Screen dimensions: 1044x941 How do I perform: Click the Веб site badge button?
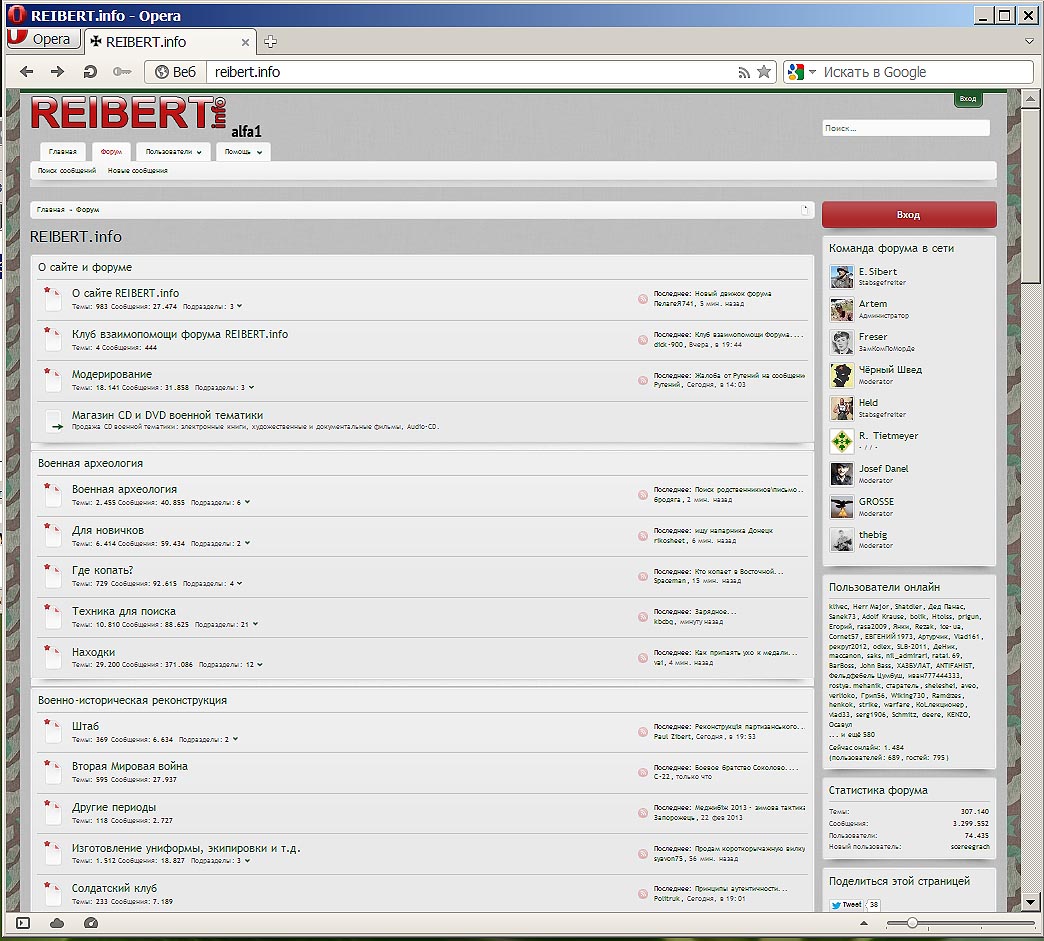point(176,72)
